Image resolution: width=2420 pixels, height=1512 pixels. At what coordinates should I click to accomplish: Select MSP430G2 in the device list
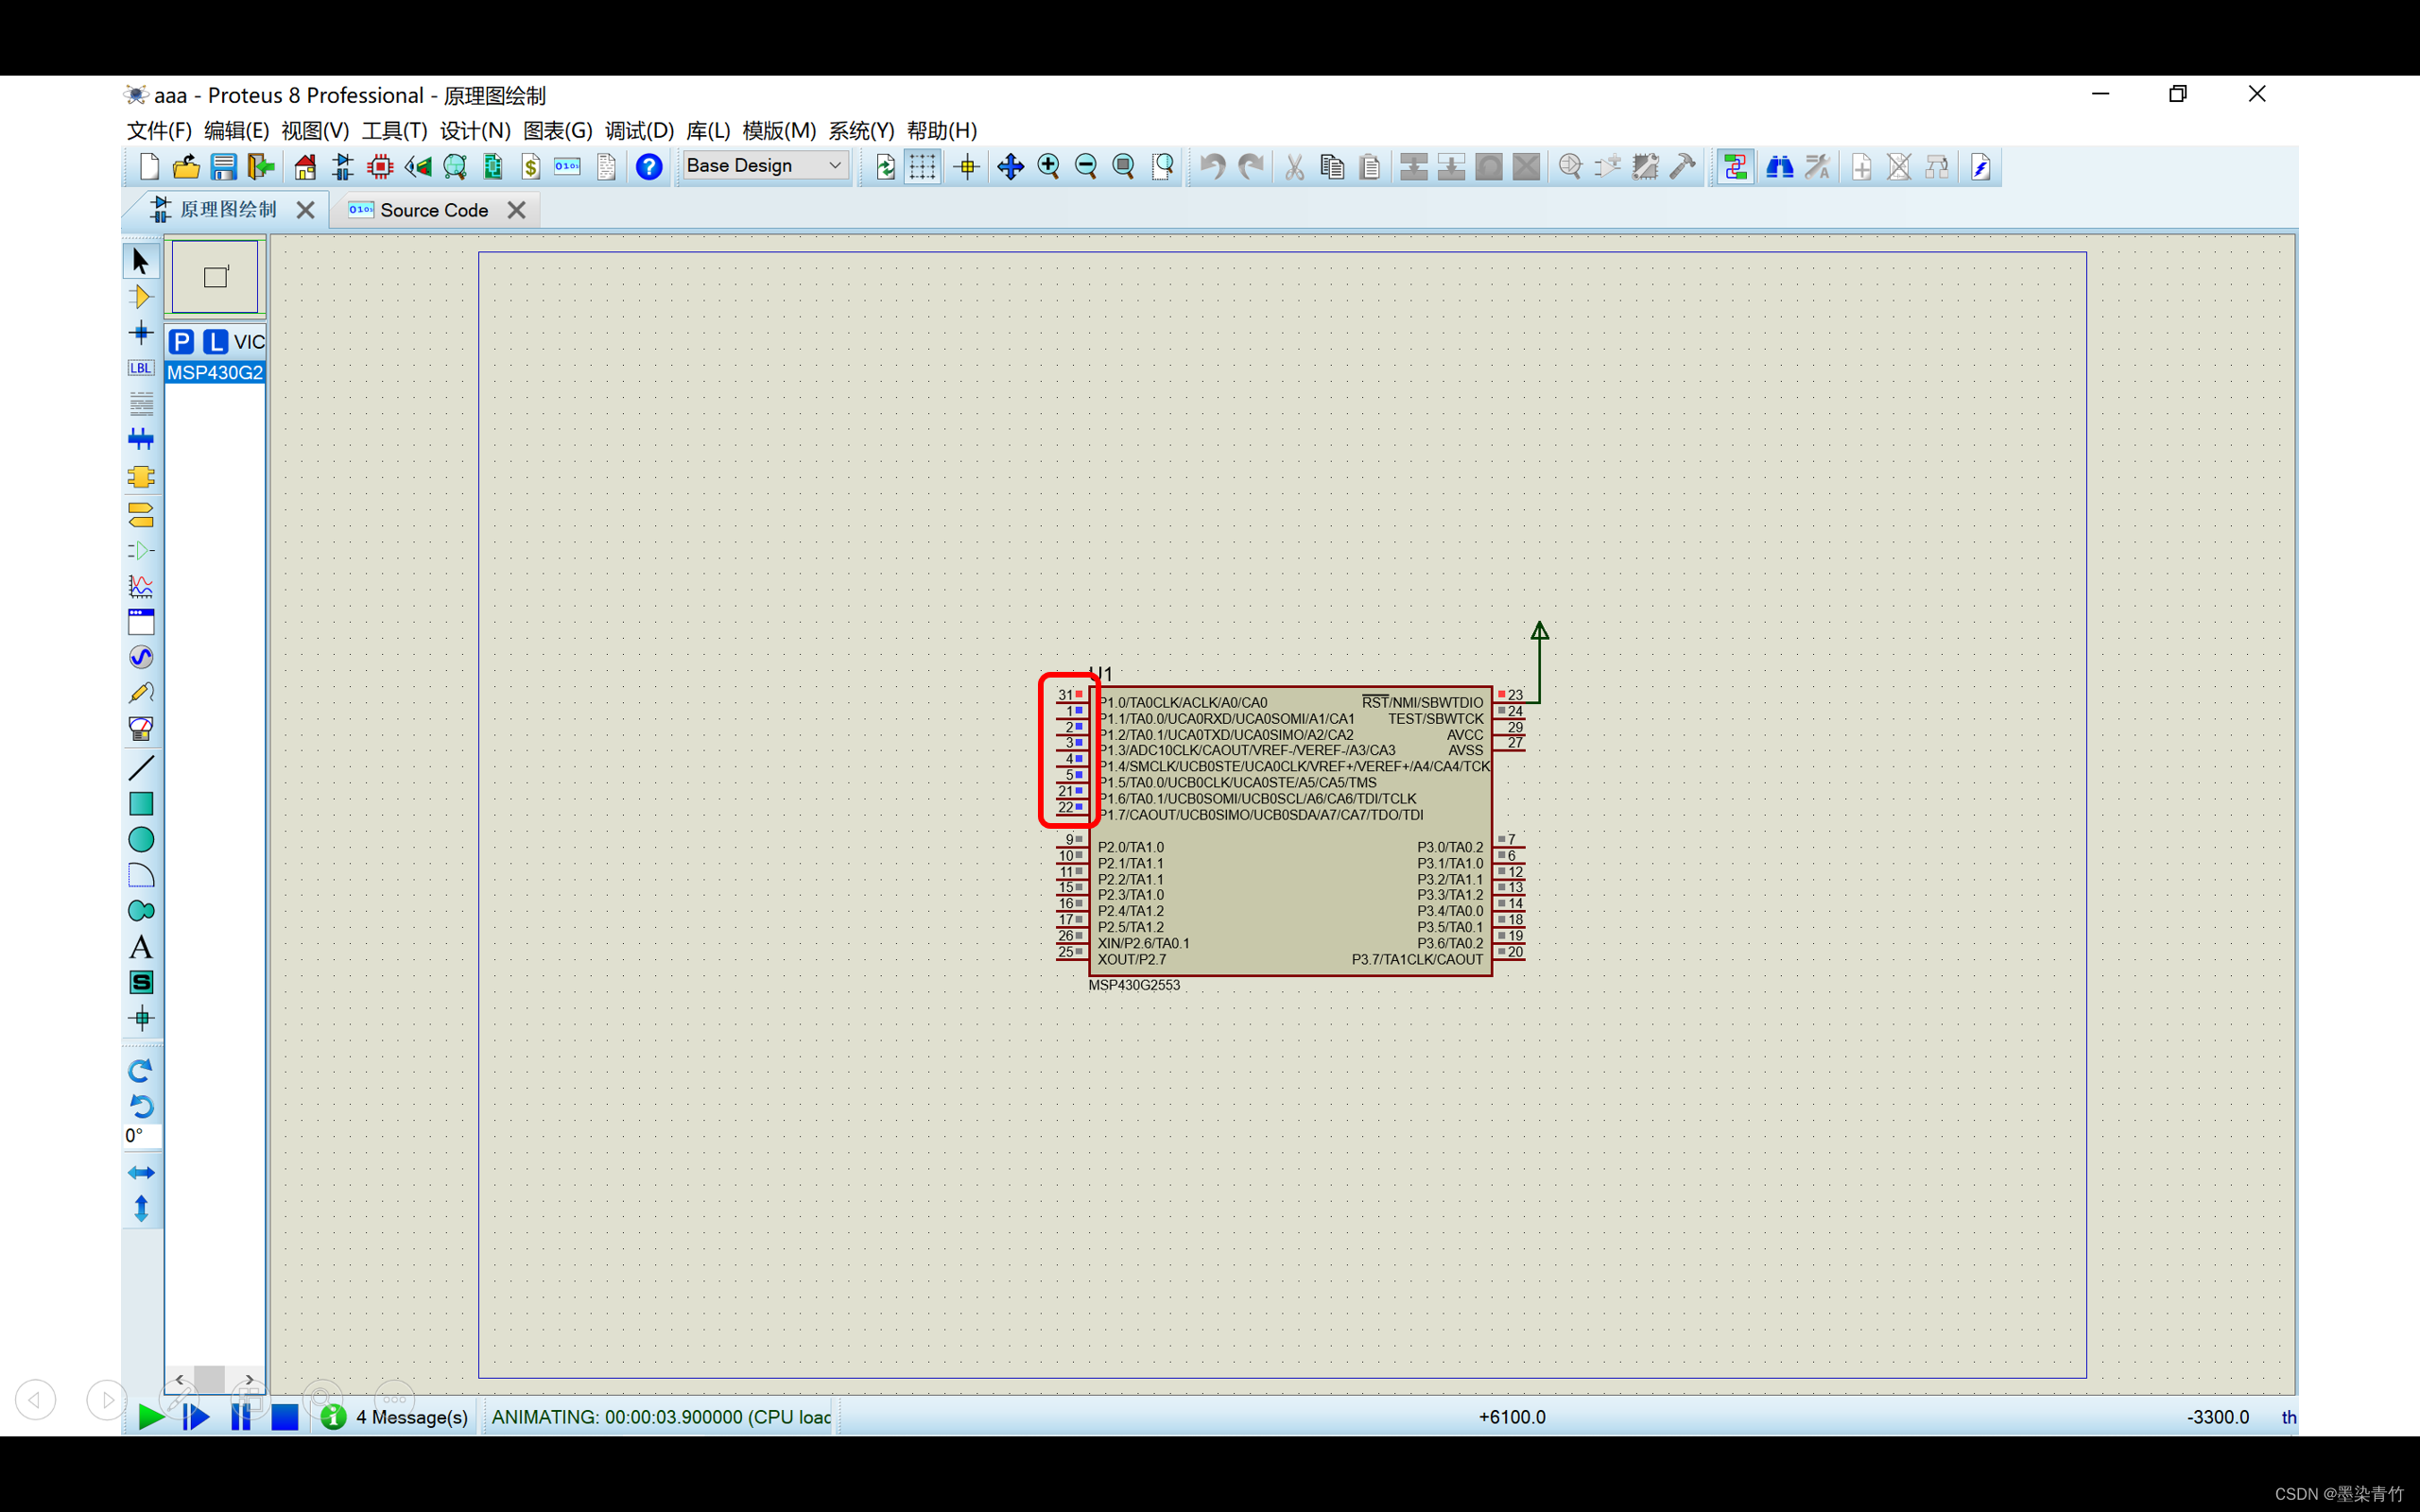pyautogui.click(x=214, y=372)
